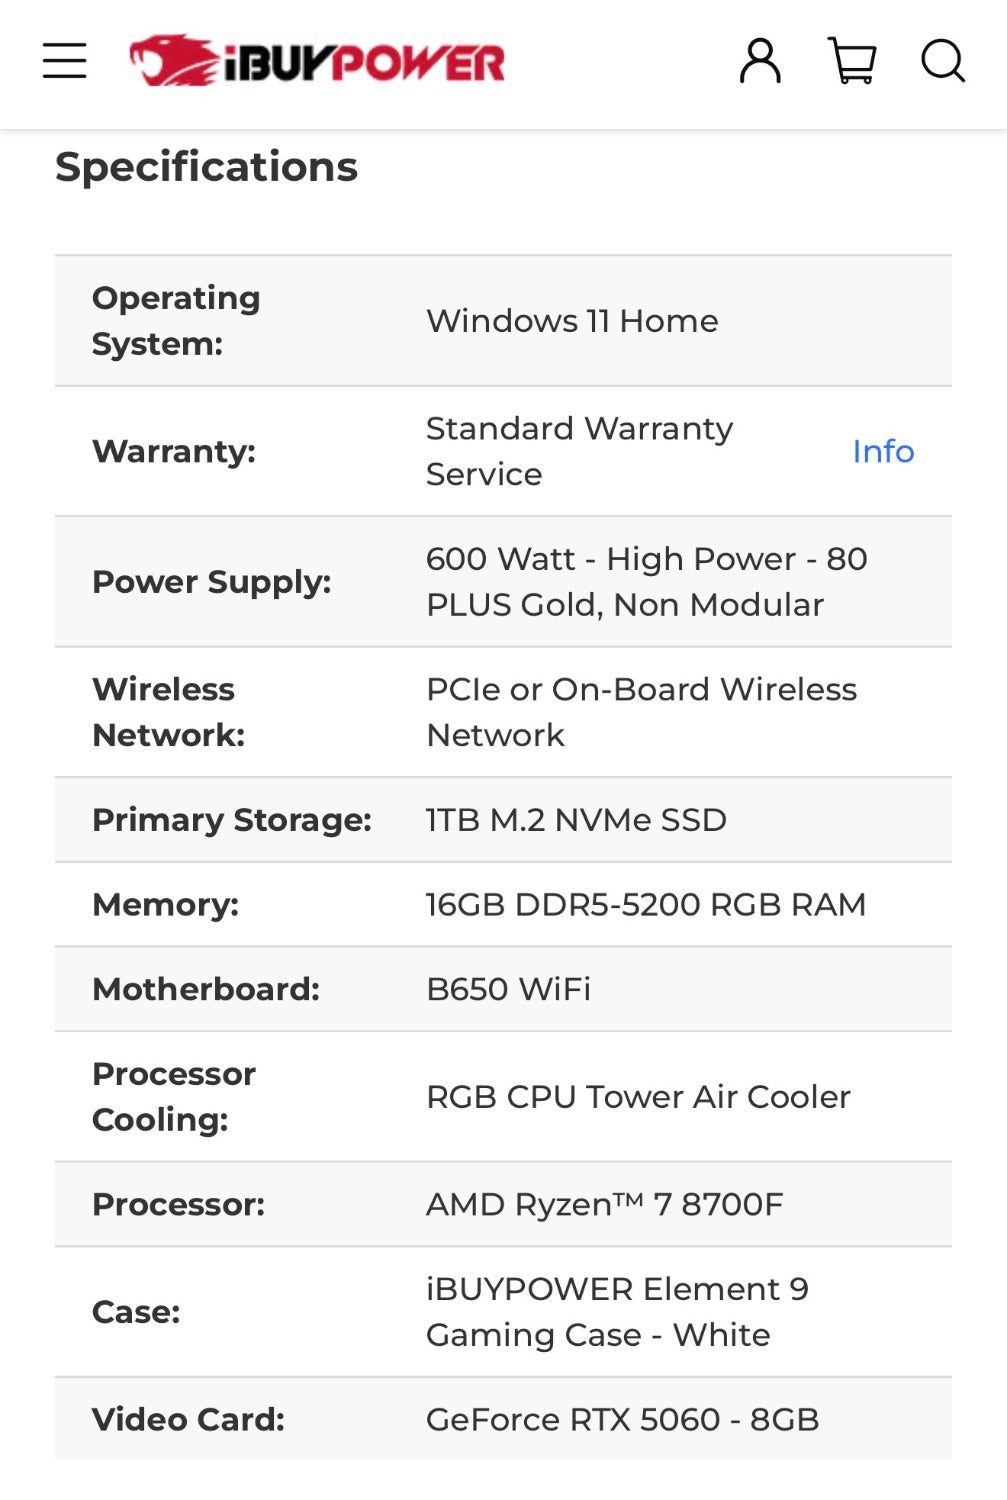This screenshot has width=1007, height=1500.
Task: Open the user account icon
Action: click(x=760, y=61)
